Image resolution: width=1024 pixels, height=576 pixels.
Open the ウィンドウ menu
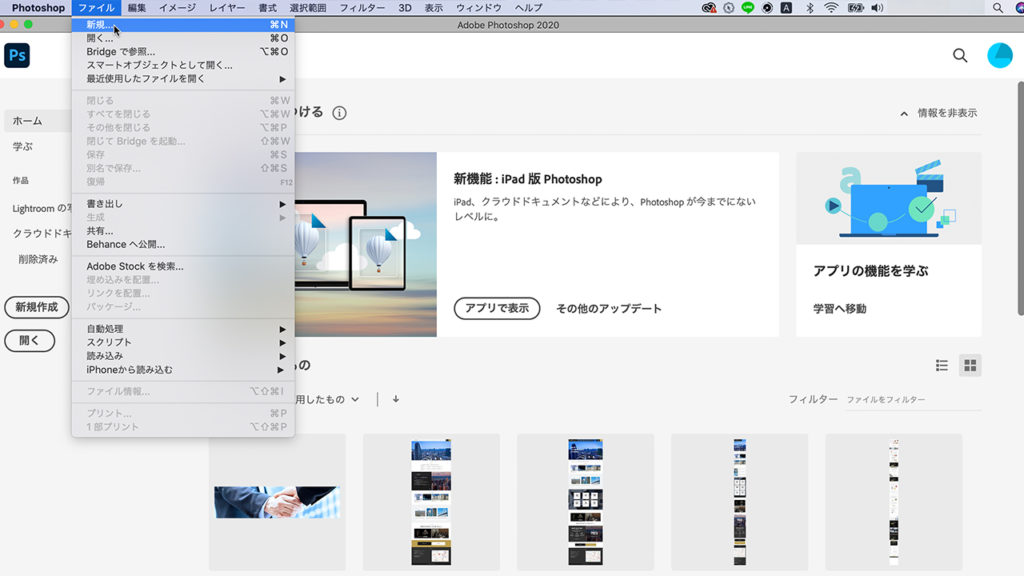tap(479, 8)
